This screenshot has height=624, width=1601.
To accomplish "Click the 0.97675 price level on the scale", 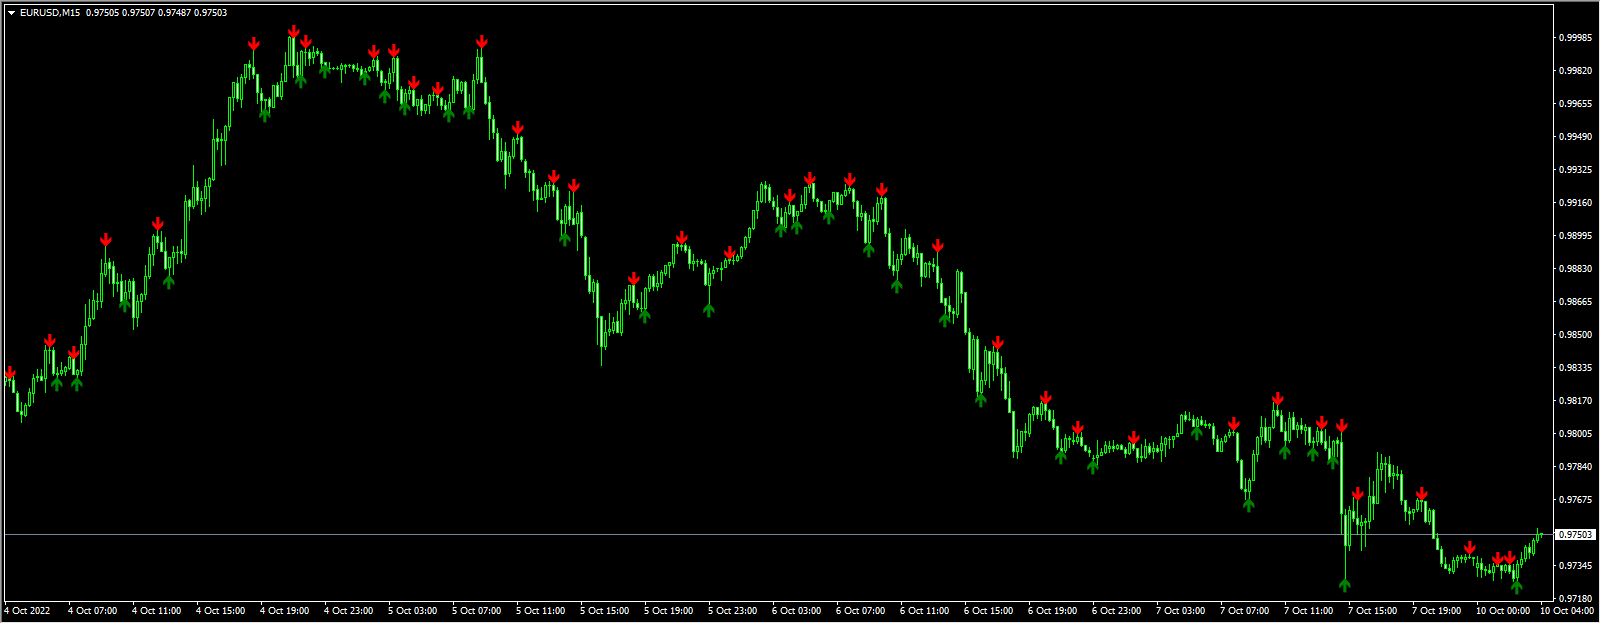I will [1575, 500].
